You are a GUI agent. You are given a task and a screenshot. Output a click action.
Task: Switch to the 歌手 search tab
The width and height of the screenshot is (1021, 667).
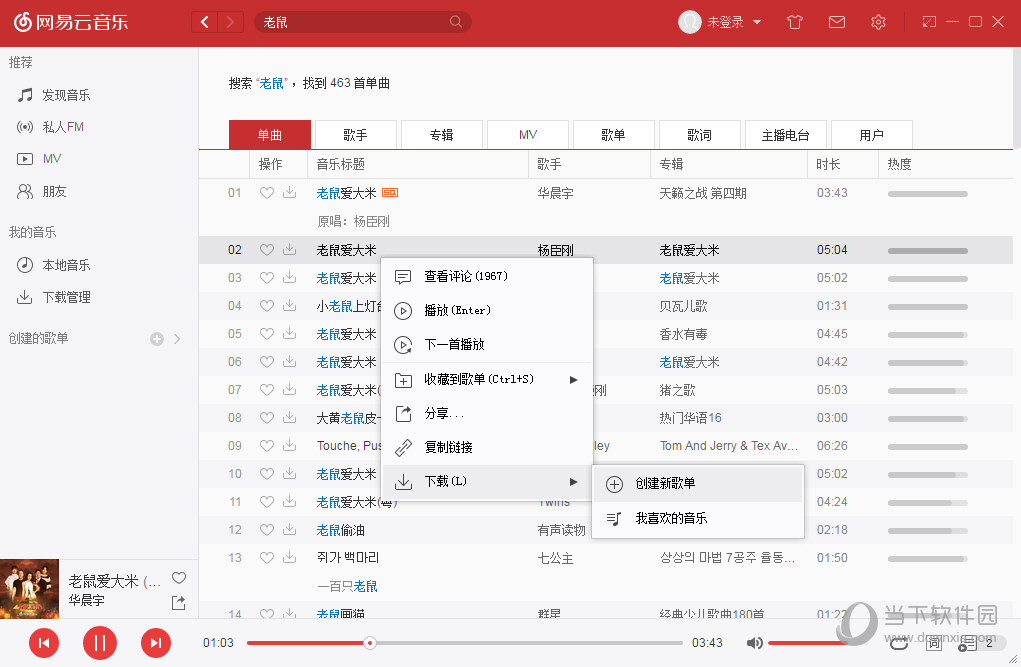click(x=356, y=134)
